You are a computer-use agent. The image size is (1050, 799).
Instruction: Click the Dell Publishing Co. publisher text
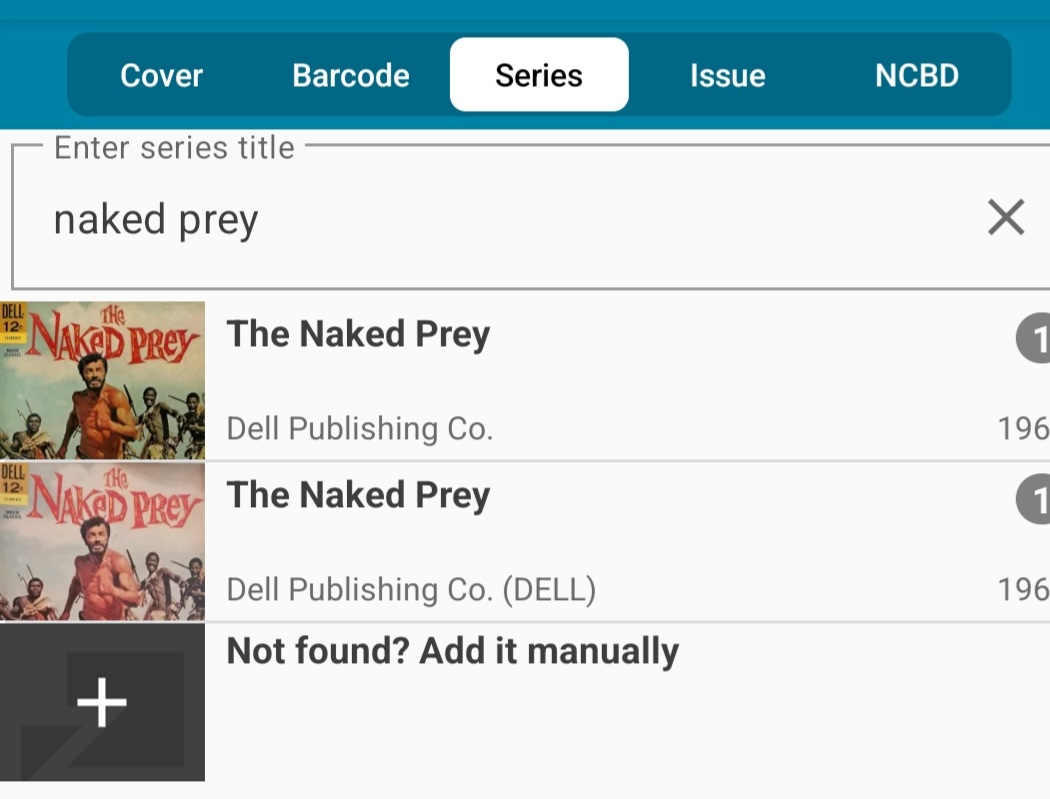[x=360, y=429]
